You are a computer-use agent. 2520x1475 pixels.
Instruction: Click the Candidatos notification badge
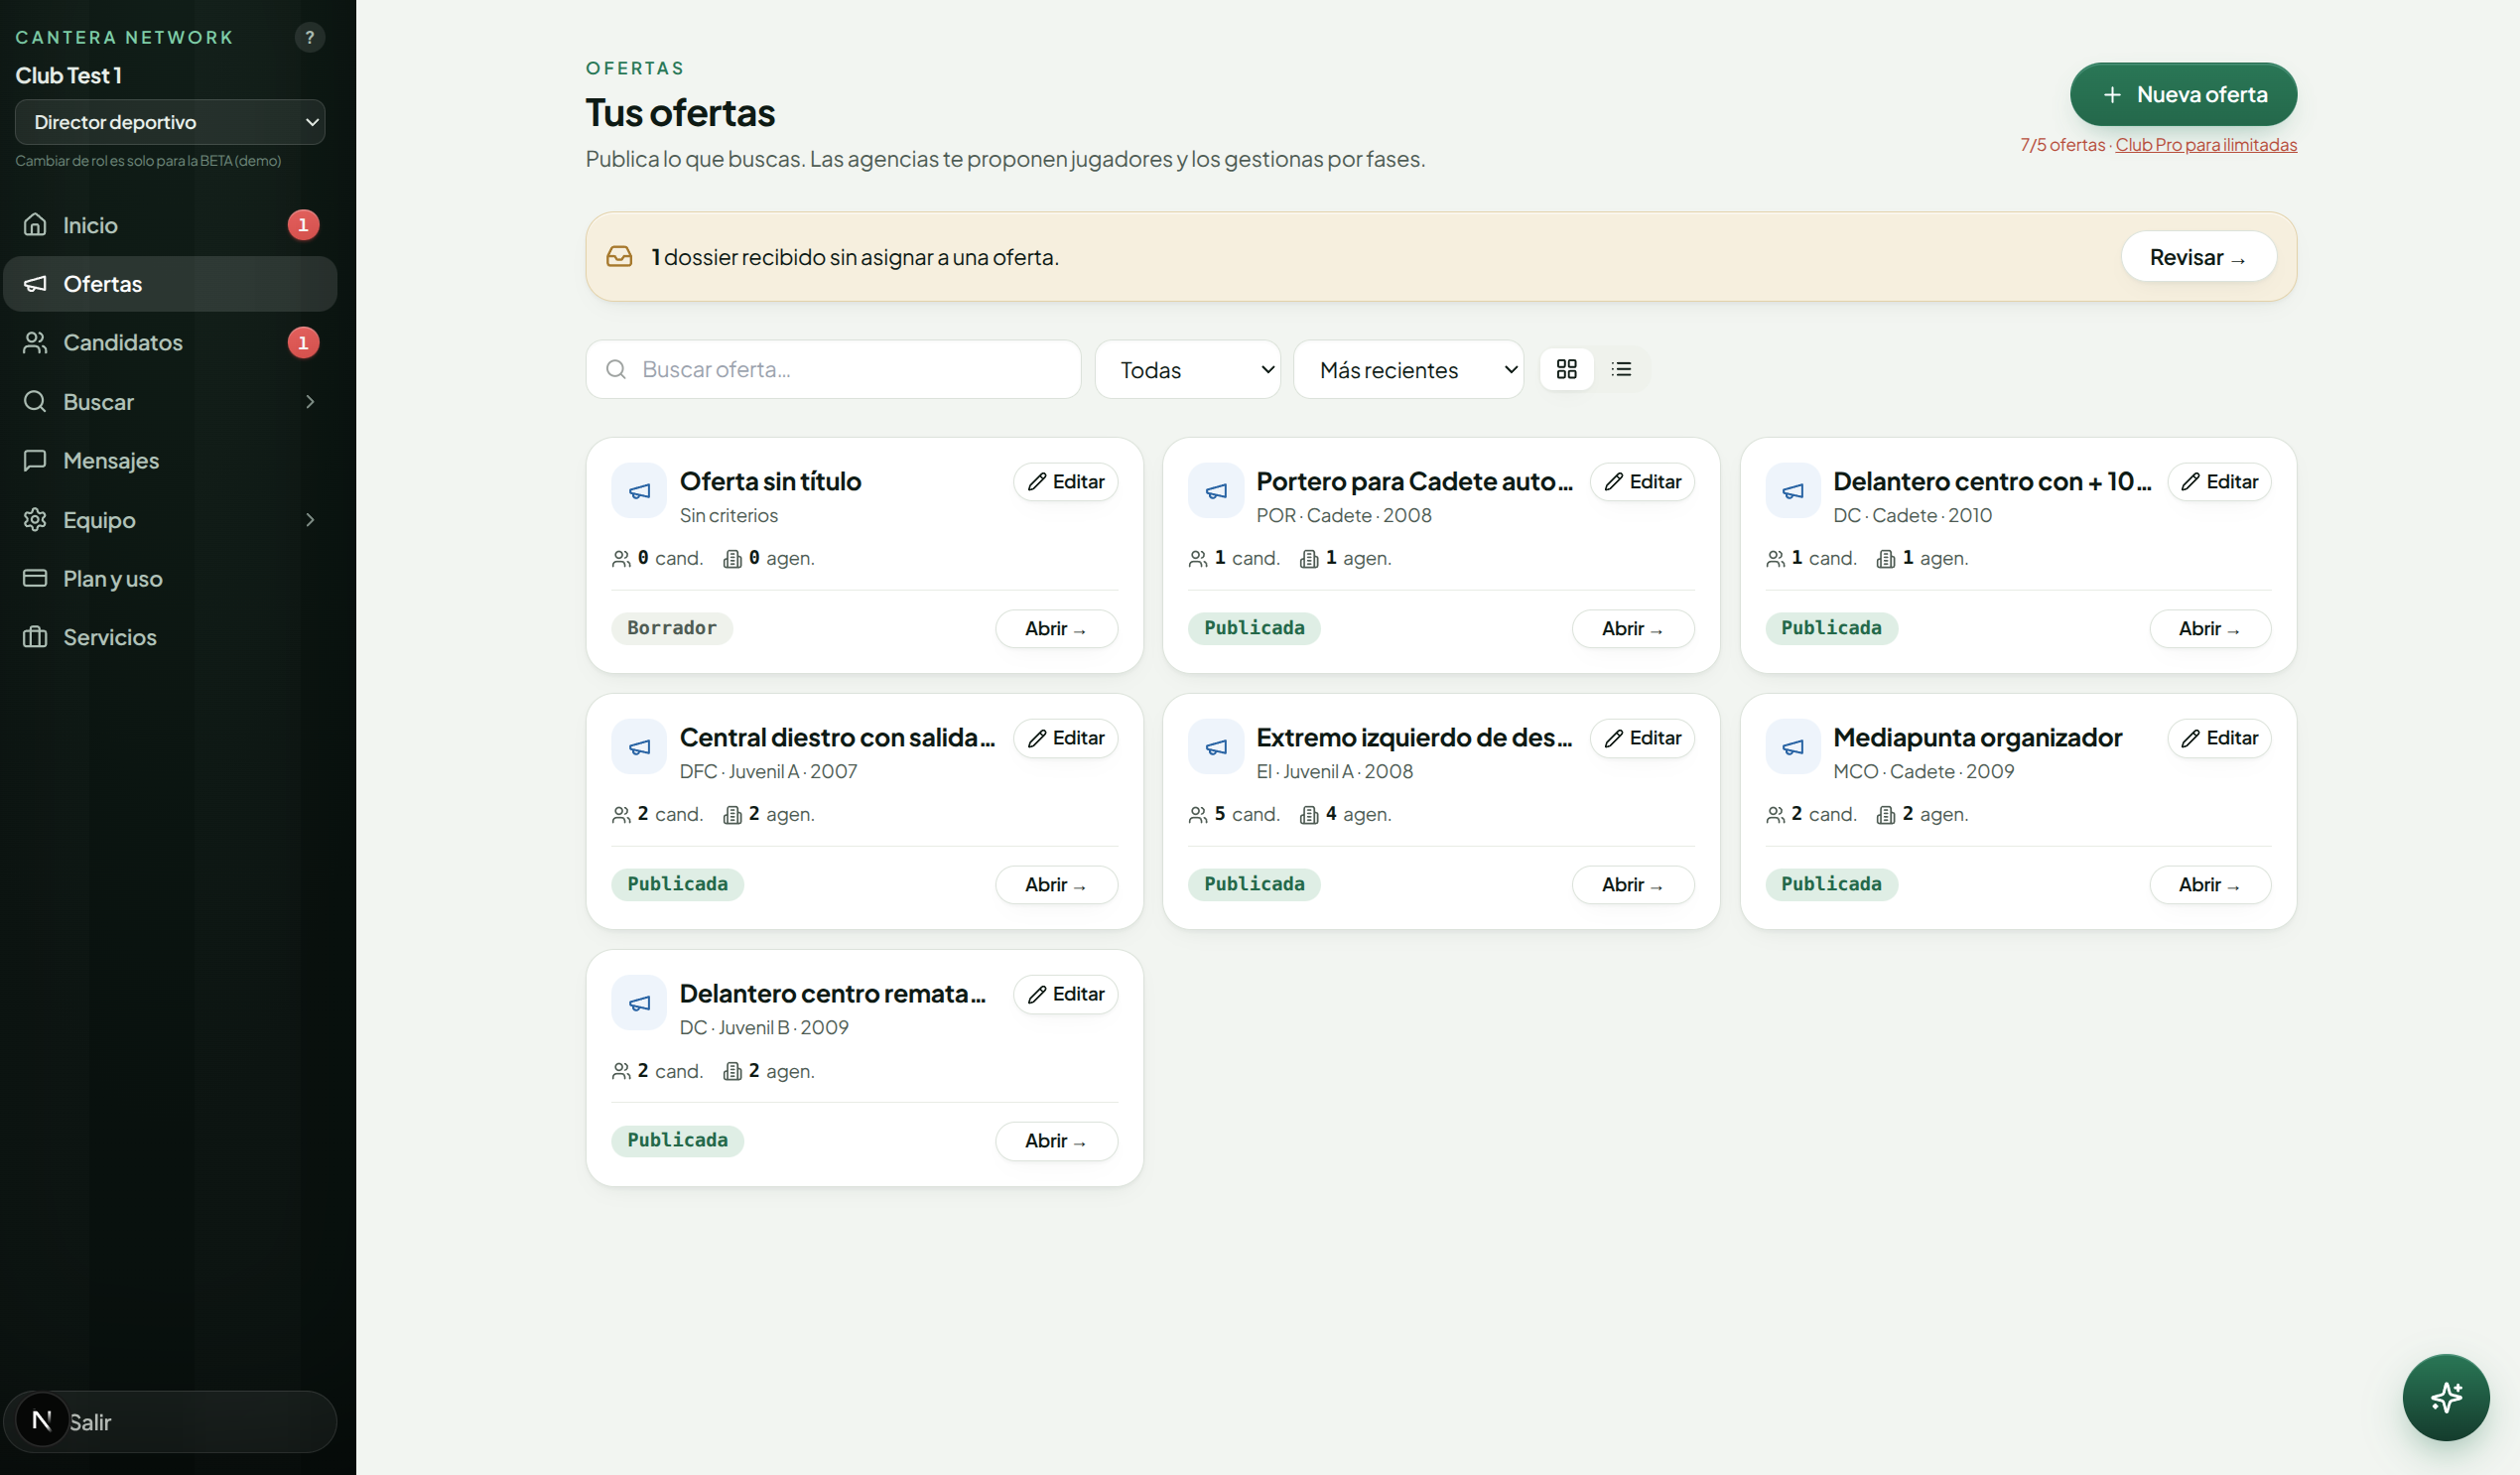click(303, 342)
